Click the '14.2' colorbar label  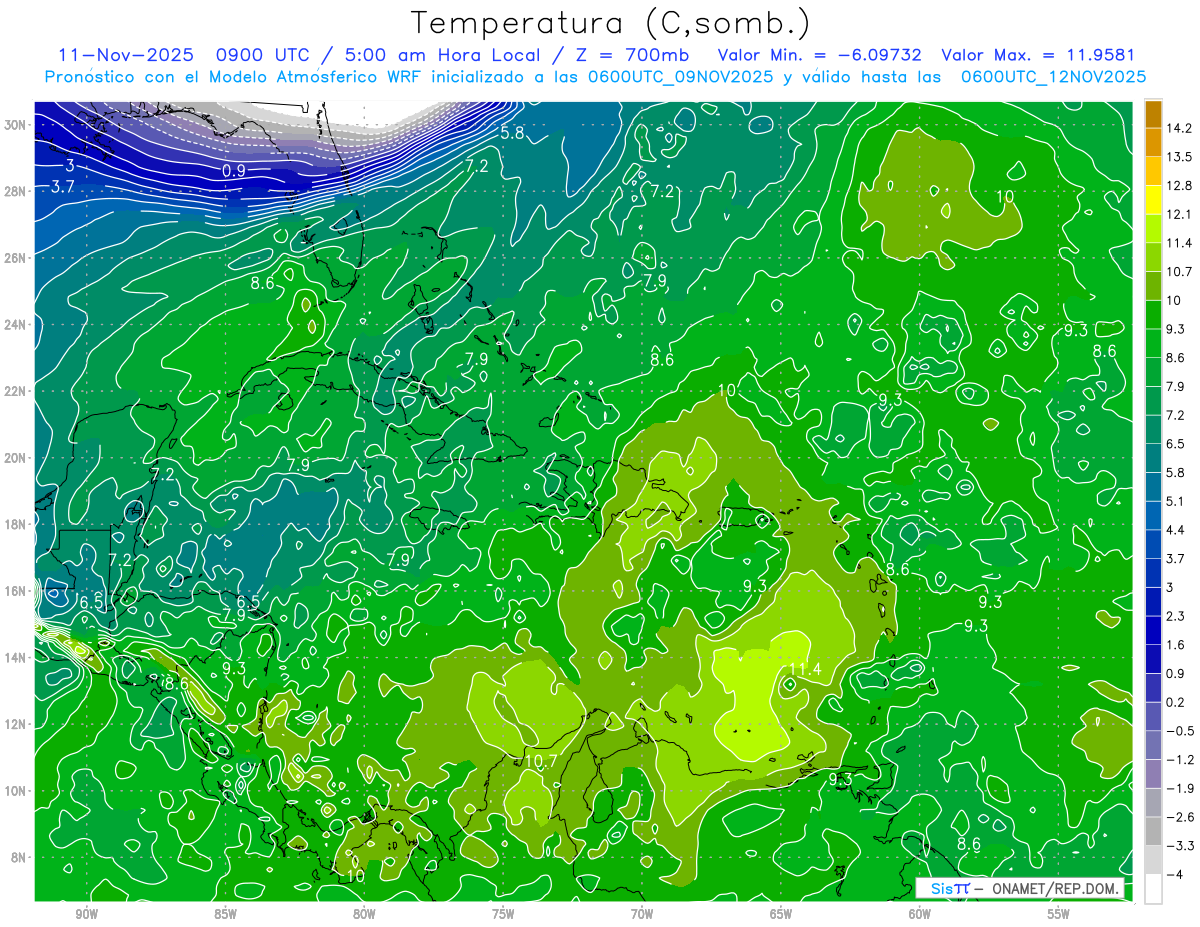click(1179, 128)
